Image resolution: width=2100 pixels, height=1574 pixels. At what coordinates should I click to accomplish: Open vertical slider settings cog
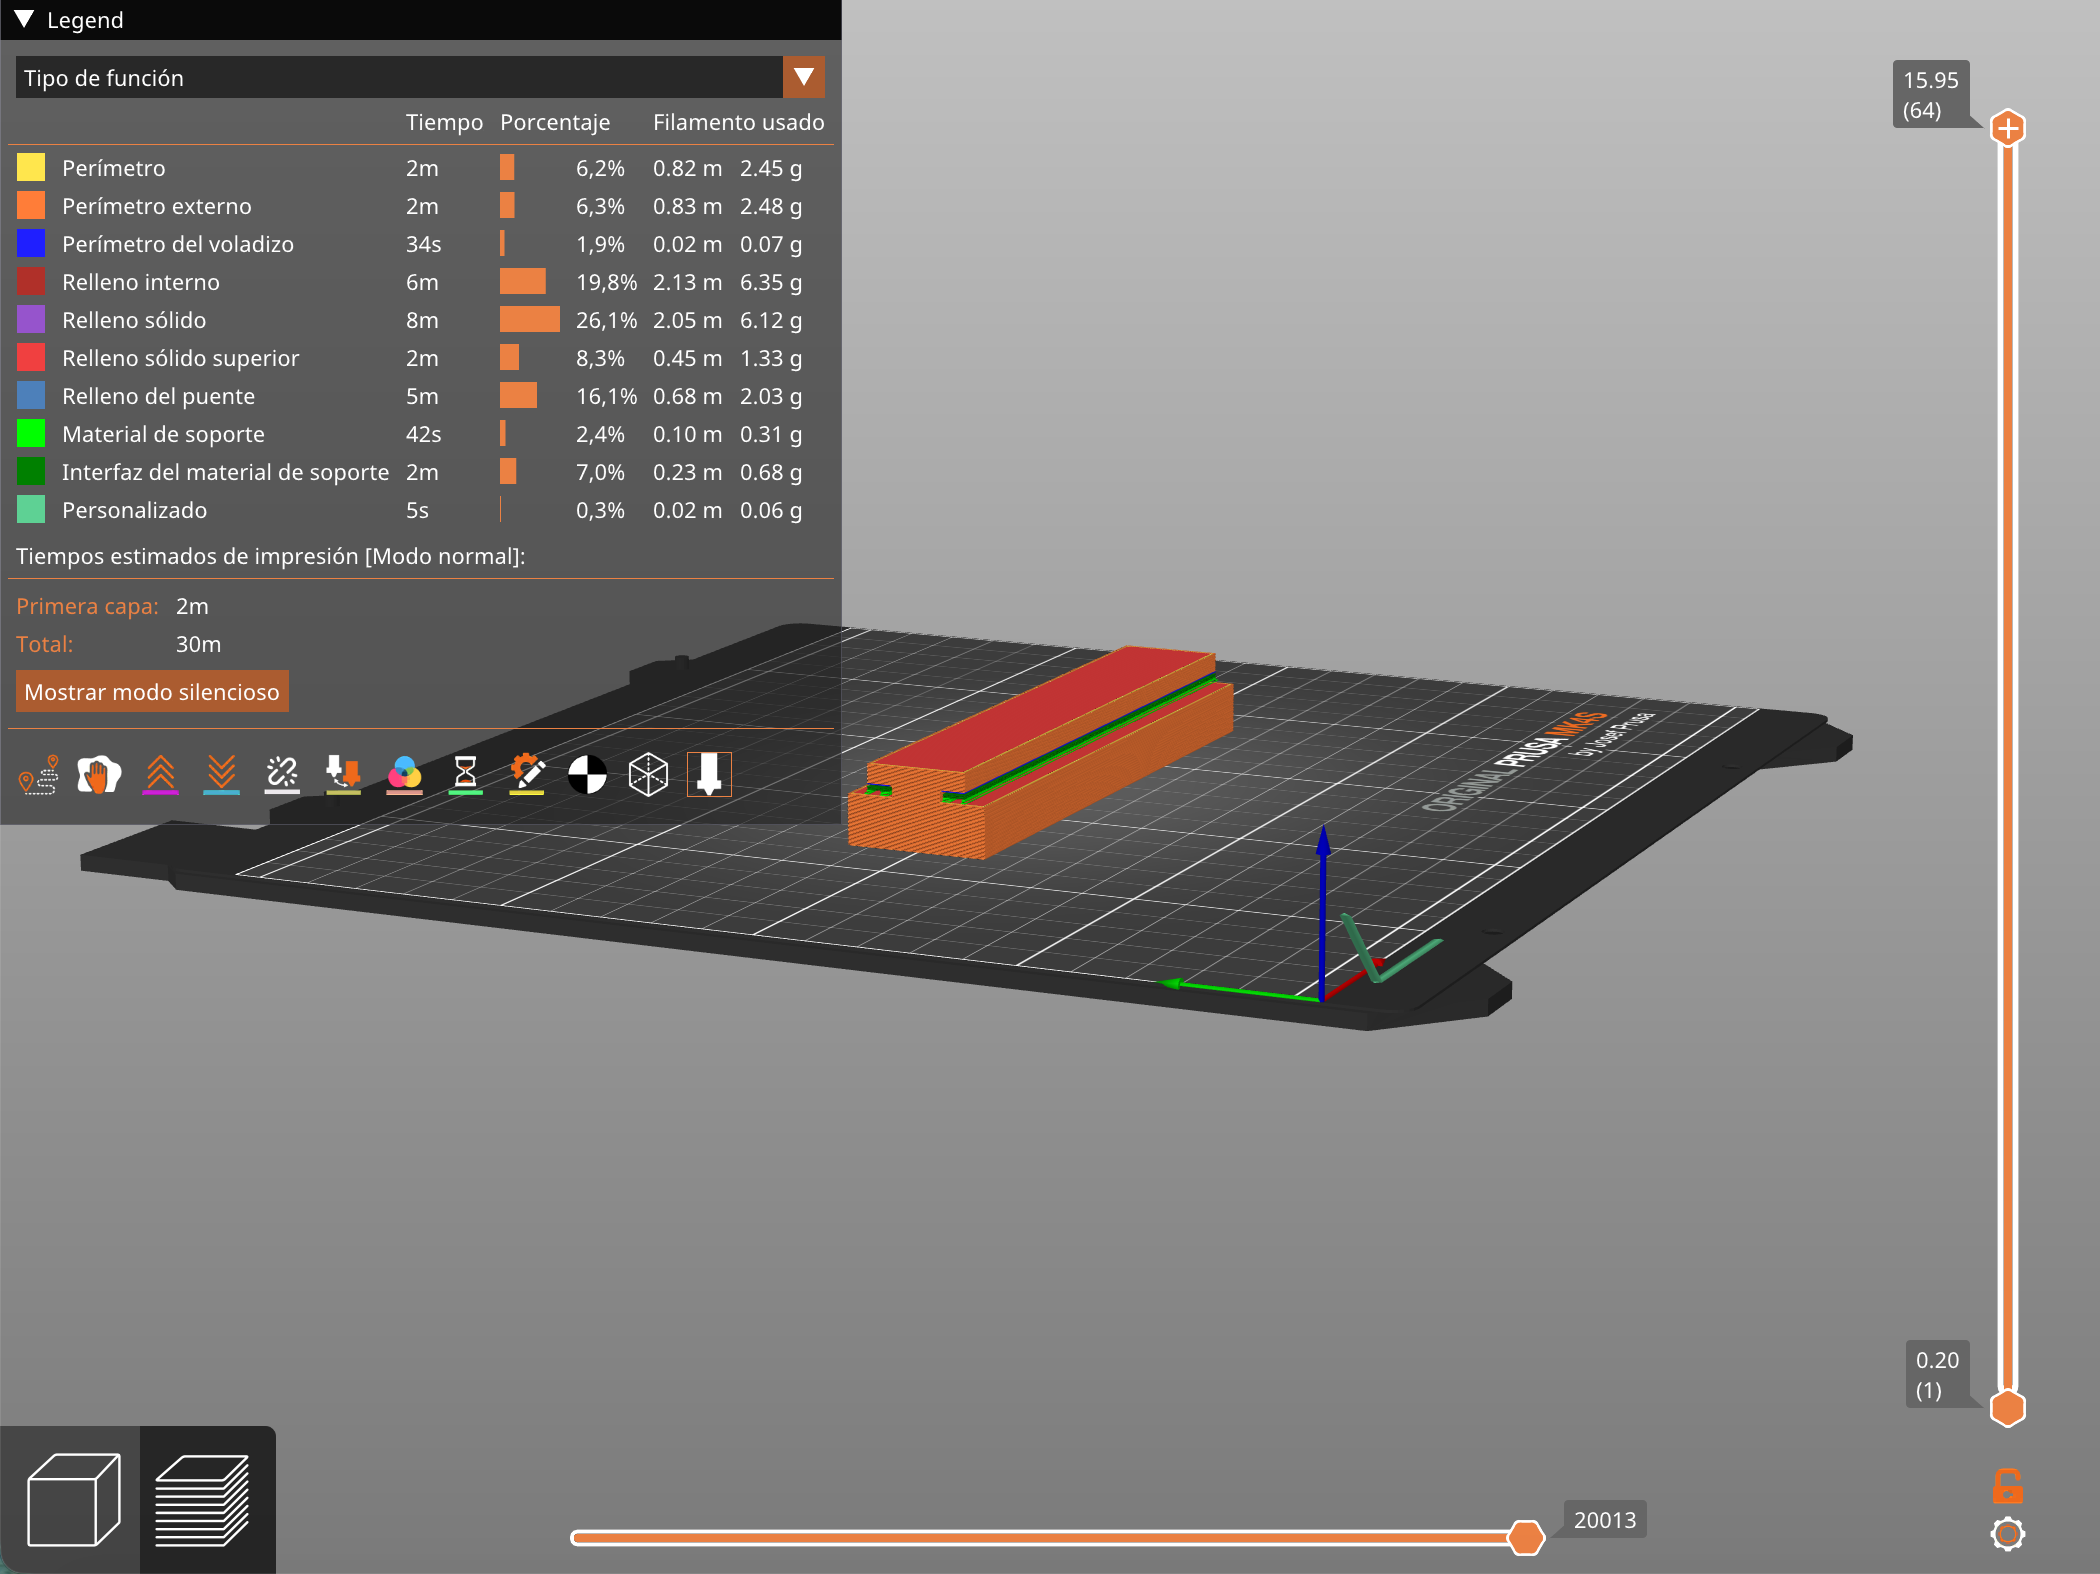pyautogui.click(x=2007, y=1533)
